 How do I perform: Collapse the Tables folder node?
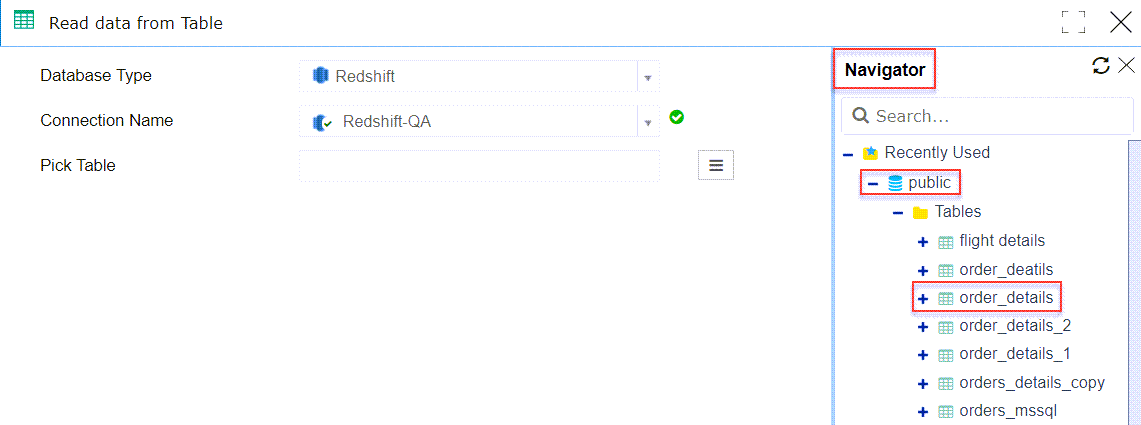click(899, 212)
